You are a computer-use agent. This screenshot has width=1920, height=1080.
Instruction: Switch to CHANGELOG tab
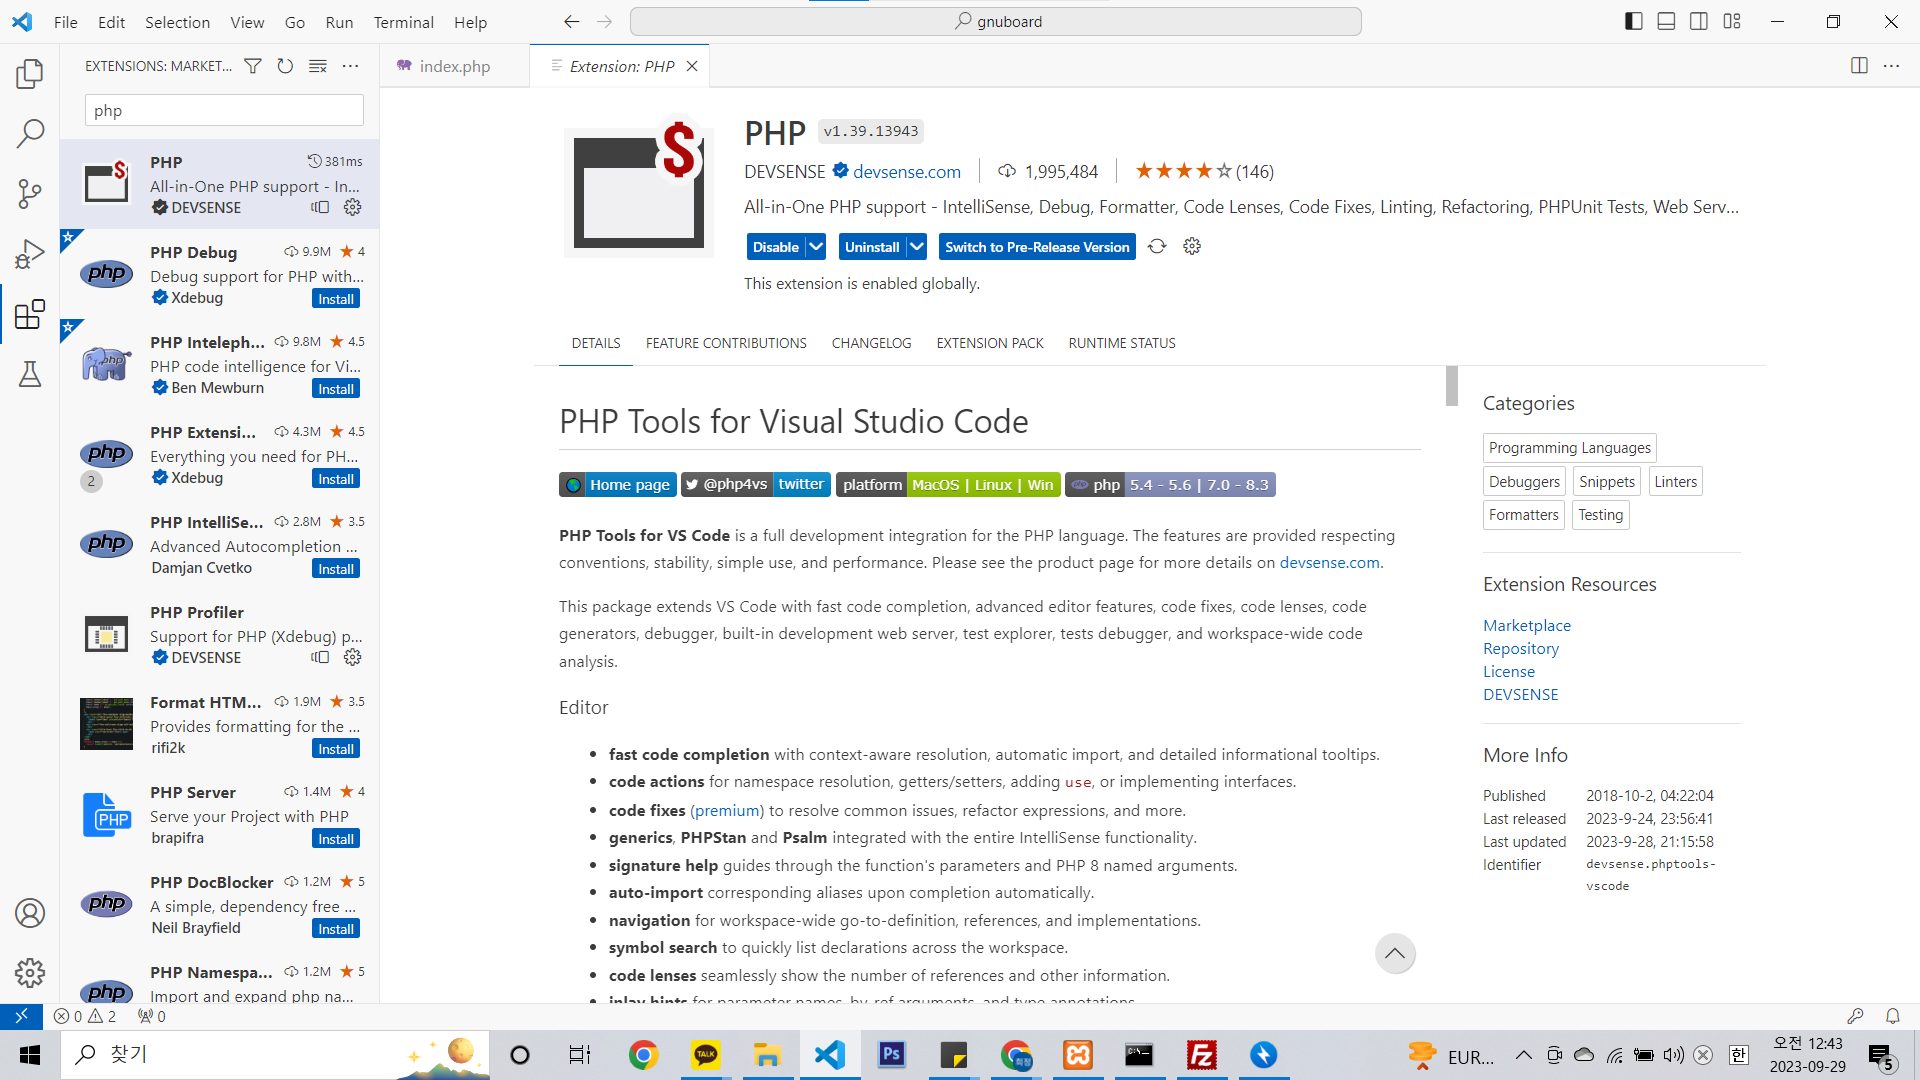point(871,343)
